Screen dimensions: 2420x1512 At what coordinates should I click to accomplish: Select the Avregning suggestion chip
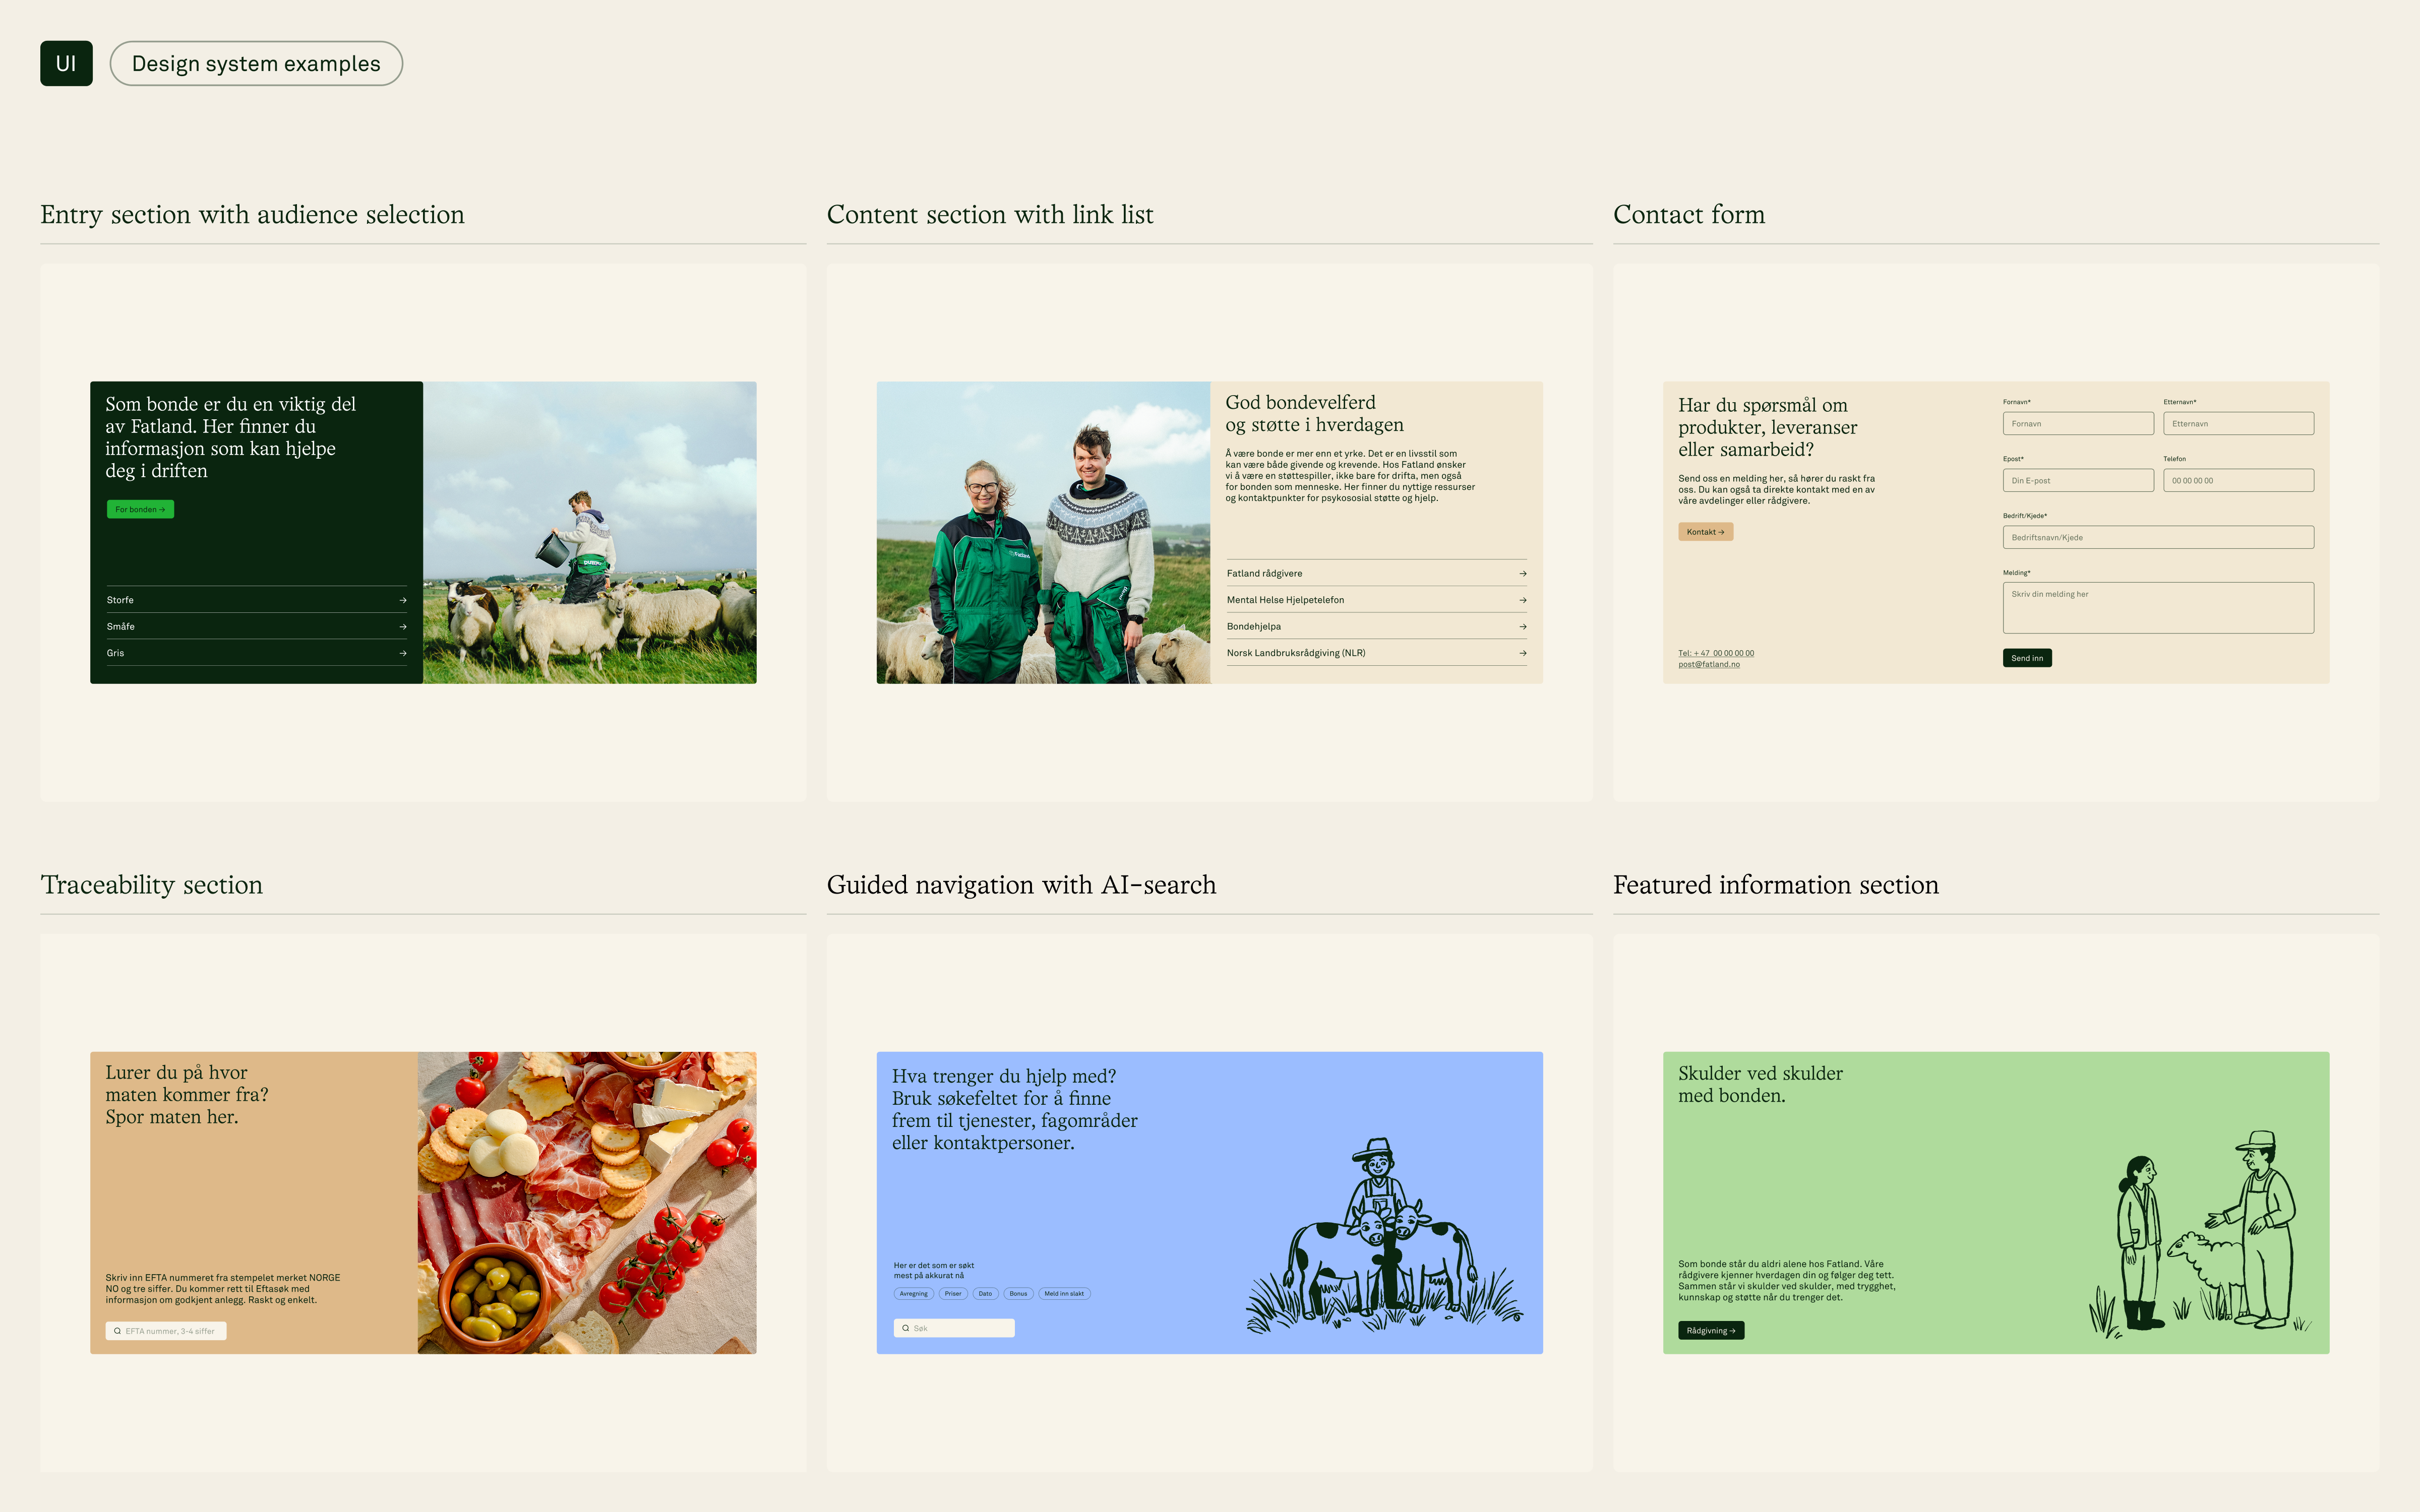click(913, 1293)
